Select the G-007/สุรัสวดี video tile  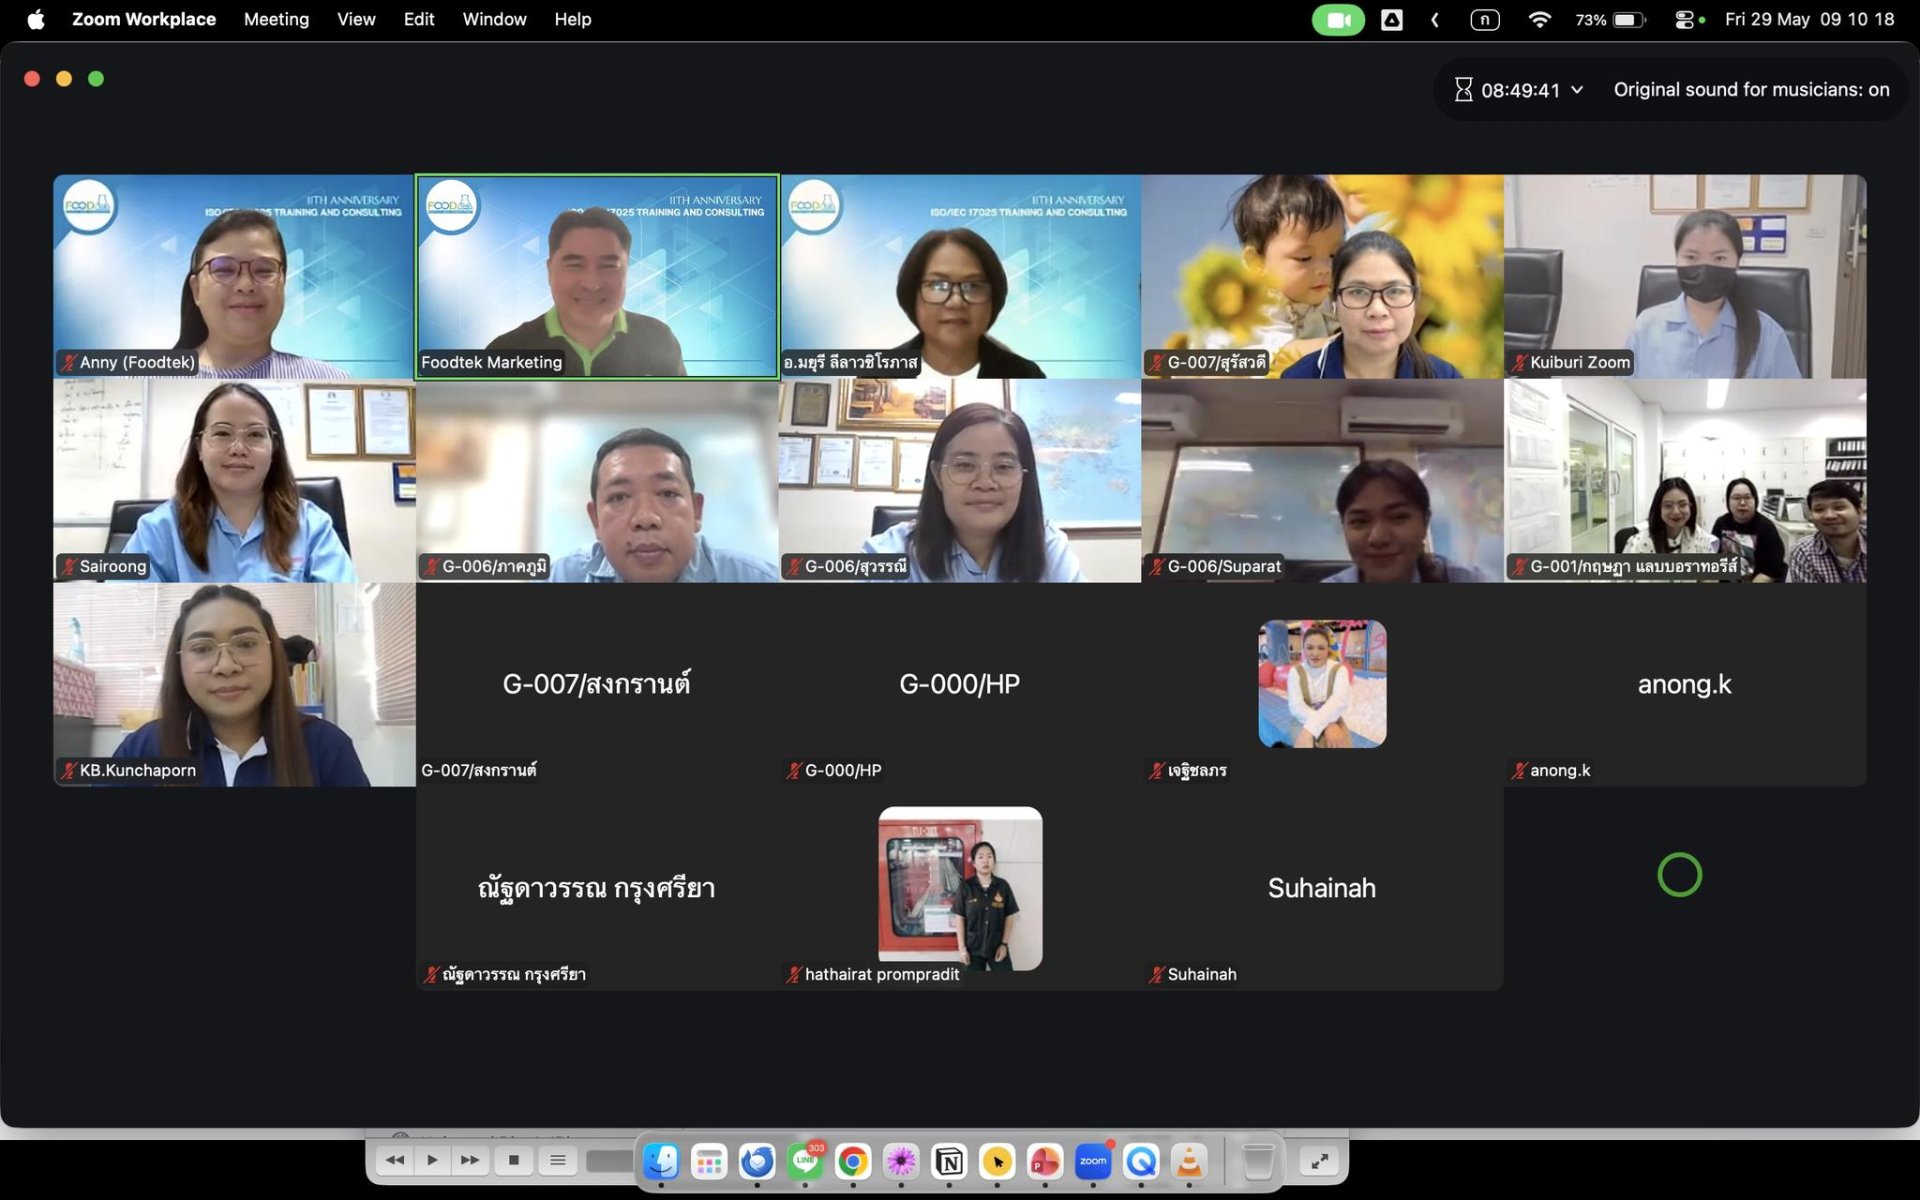(x=1322, y=277)
